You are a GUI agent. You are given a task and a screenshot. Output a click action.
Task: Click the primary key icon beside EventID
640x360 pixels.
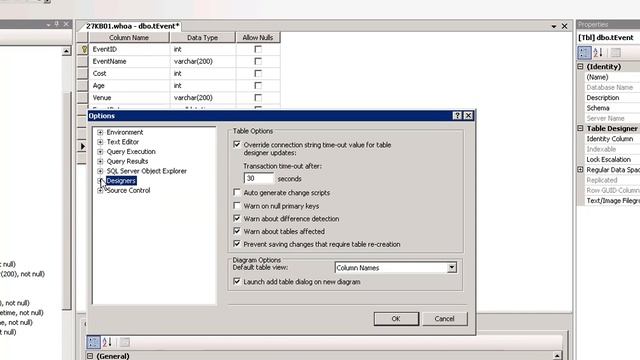84,49
